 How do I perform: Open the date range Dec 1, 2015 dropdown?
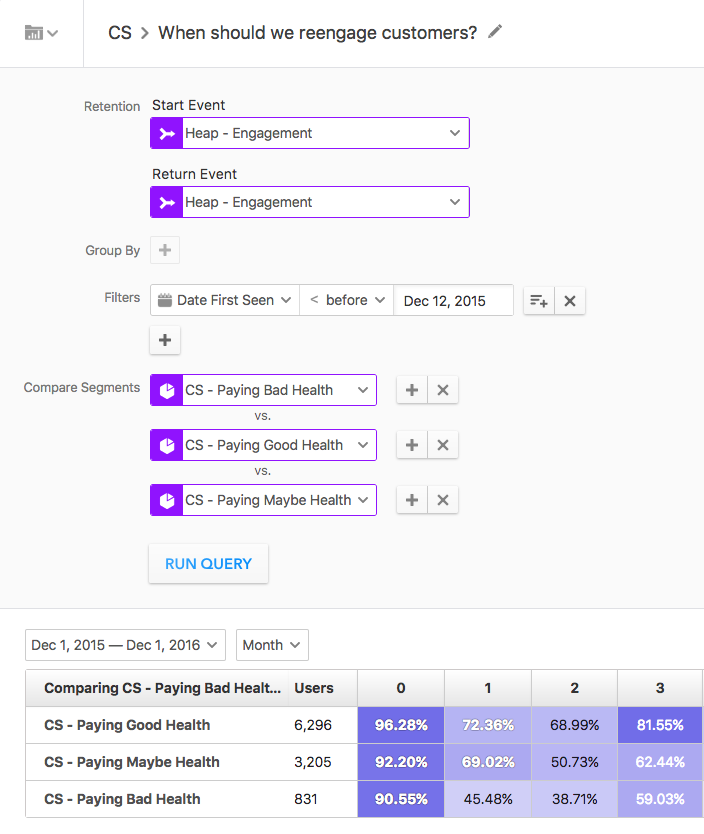point(125,645)
